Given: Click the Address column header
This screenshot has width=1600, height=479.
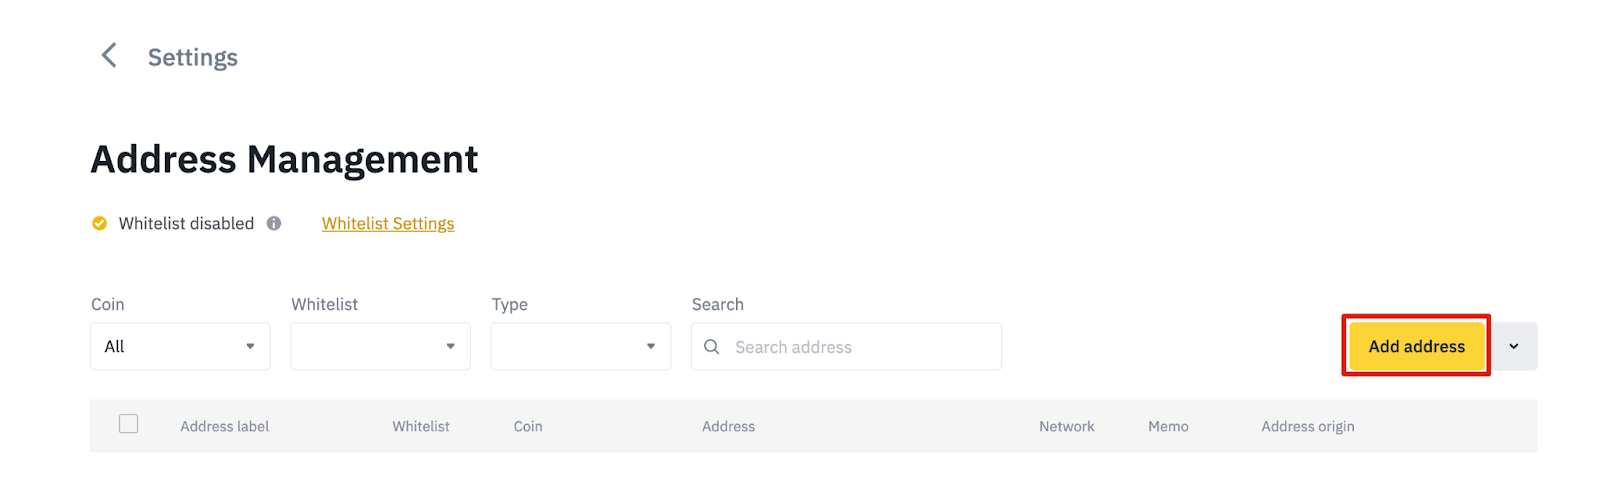Looking at the screenshot, I should coord(728,426).
